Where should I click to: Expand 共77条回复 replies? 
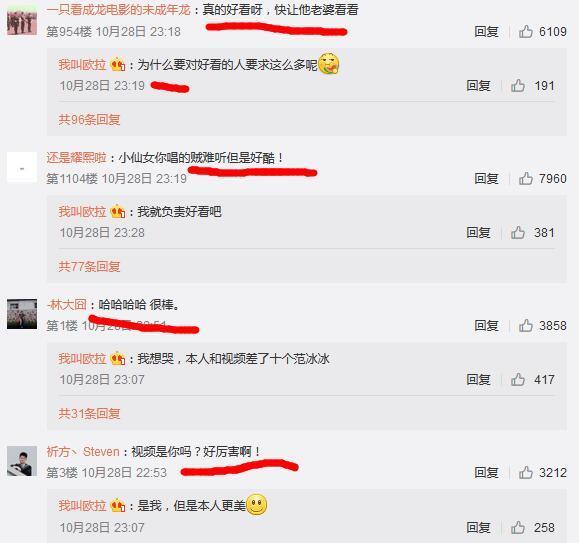[x=89, y=267]
